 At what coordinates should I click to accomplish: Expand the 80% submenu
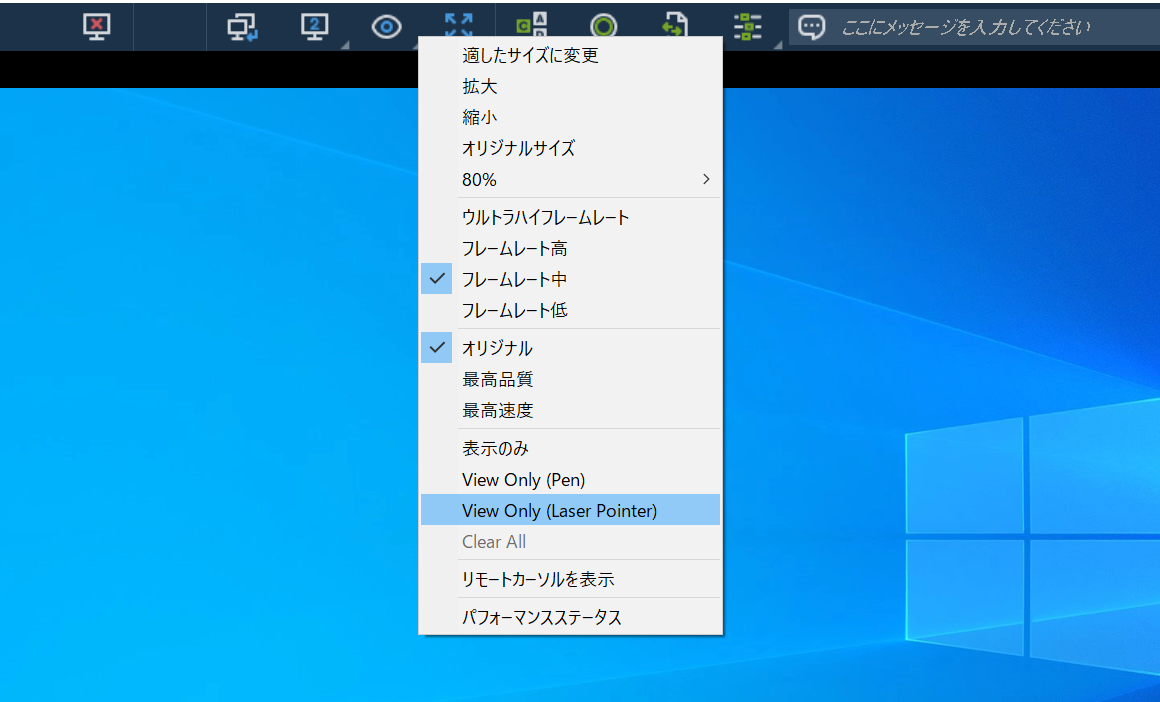point(570,180)
